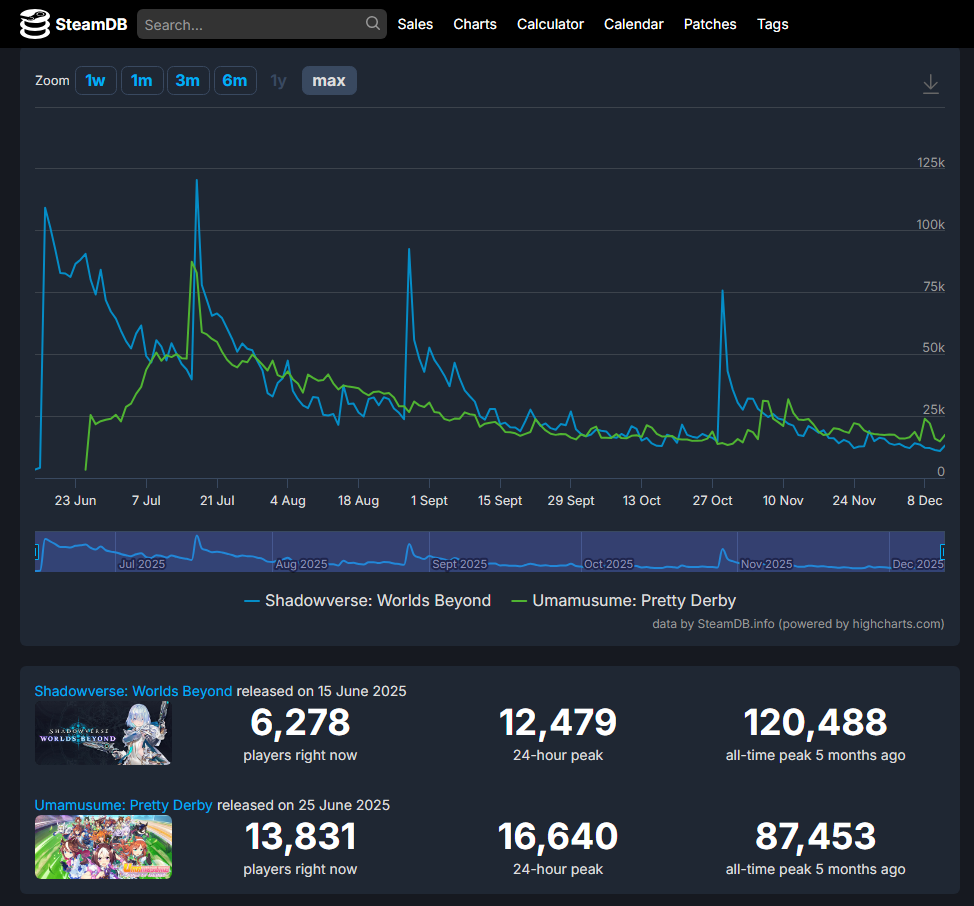
Task: Open the Charts menu item
Action: (475, 24)
